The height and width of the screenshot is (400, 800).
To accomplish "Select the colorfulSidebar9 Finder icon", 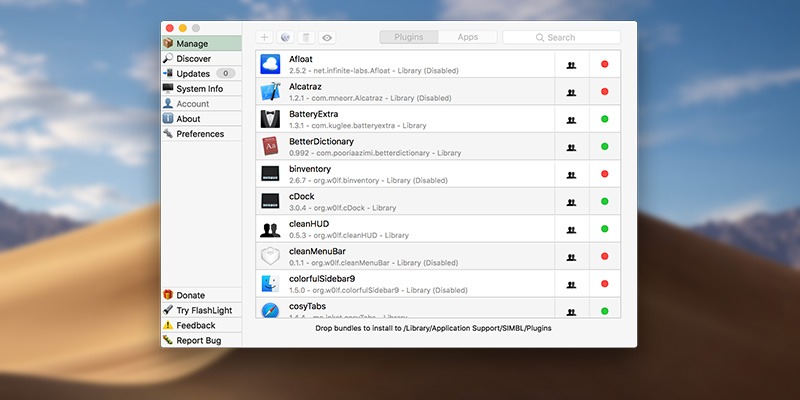I will tap(270, 284).
